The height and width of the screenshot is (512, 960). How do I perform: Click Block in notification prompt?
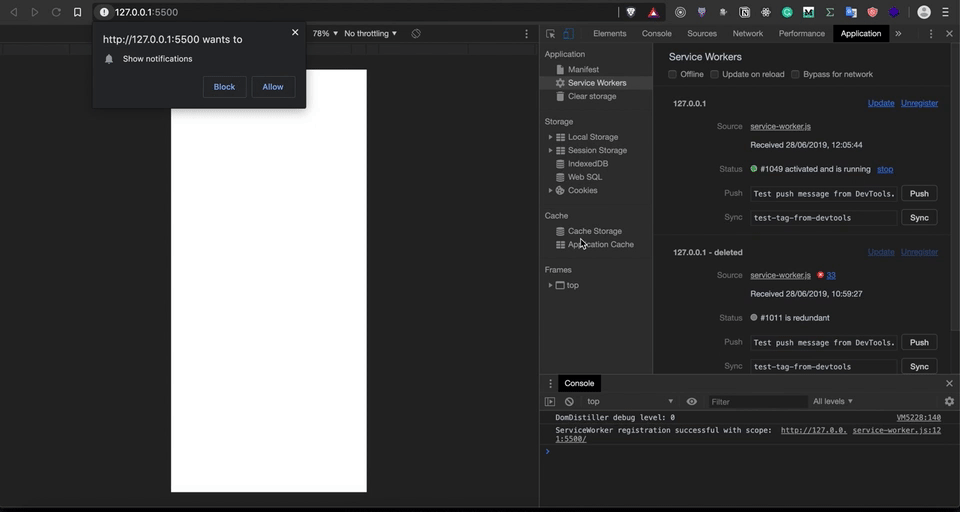click(x=224, y=87)
